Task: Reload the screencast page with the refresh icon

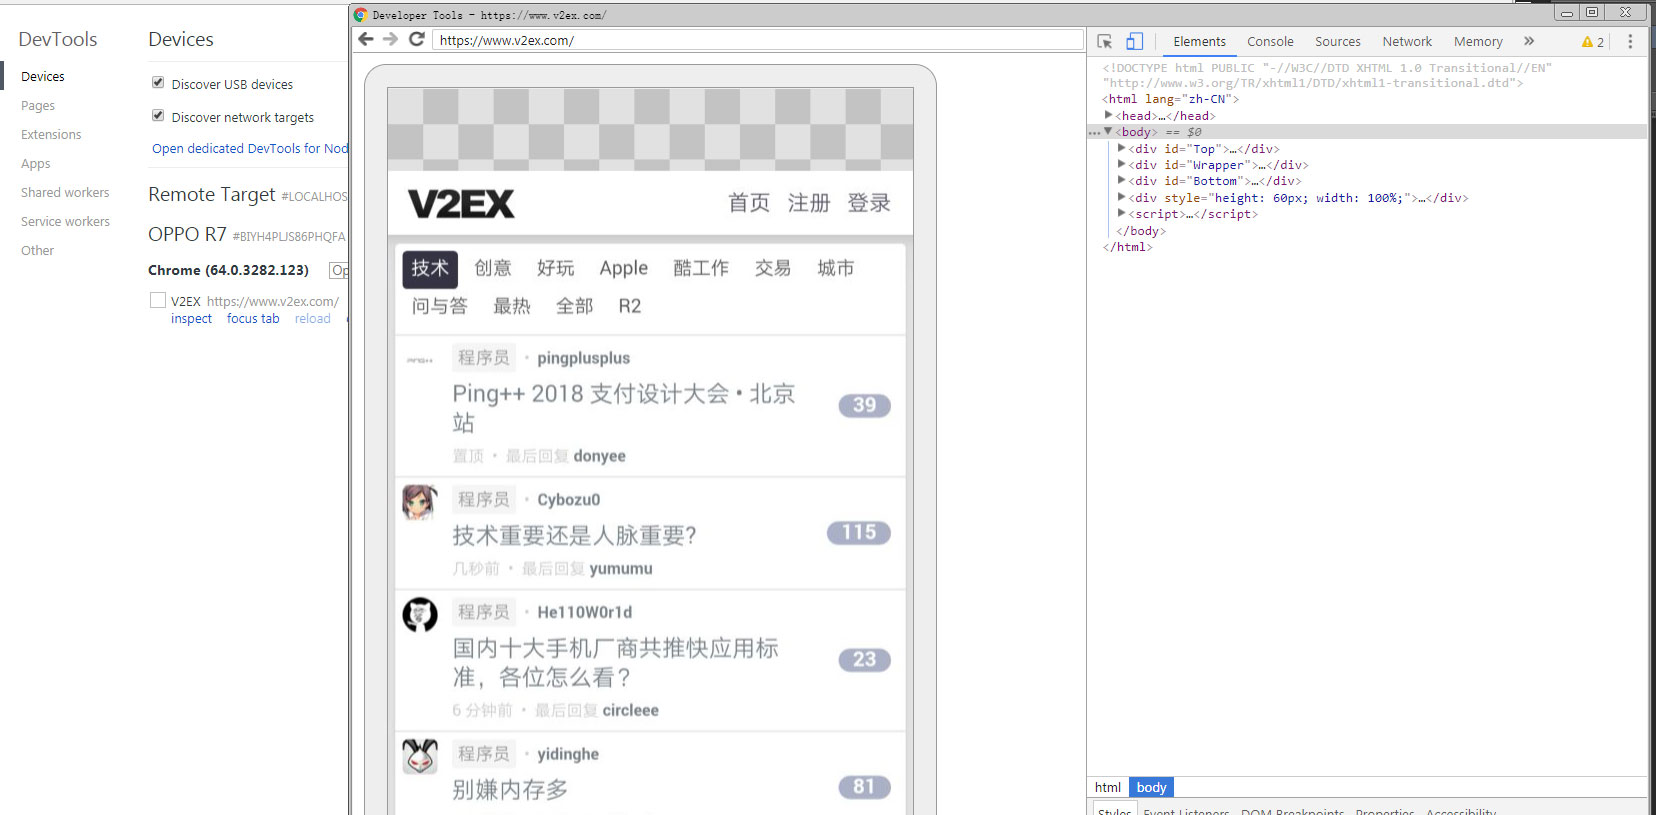Action: [417, 39]
